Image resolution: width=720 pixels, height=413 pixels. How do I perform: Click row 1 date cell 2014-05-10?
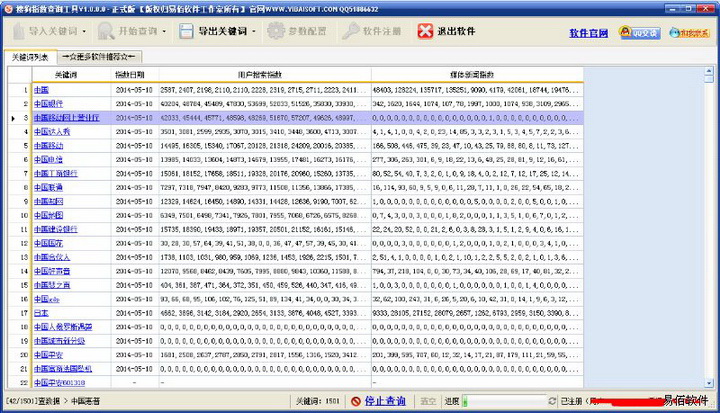coord(135,90)
